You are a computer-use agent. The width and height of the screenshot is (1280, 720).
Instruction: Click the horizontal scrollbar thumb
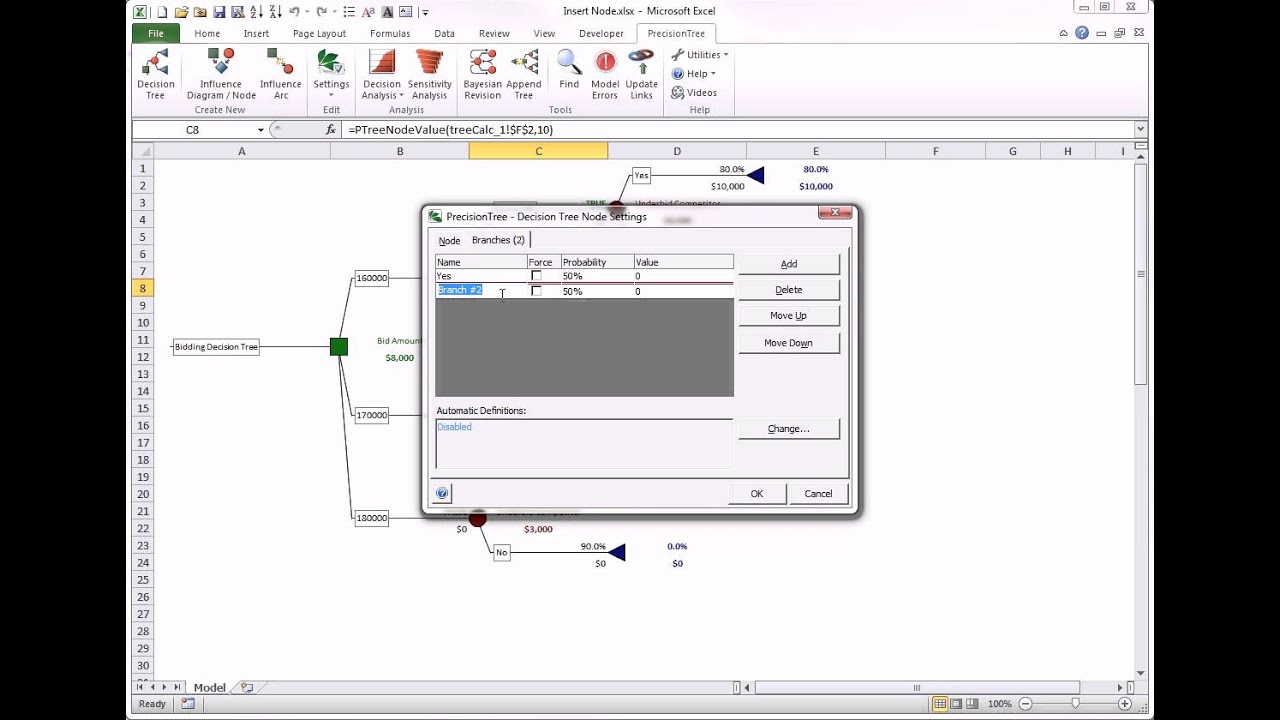[x=917, y=687]
